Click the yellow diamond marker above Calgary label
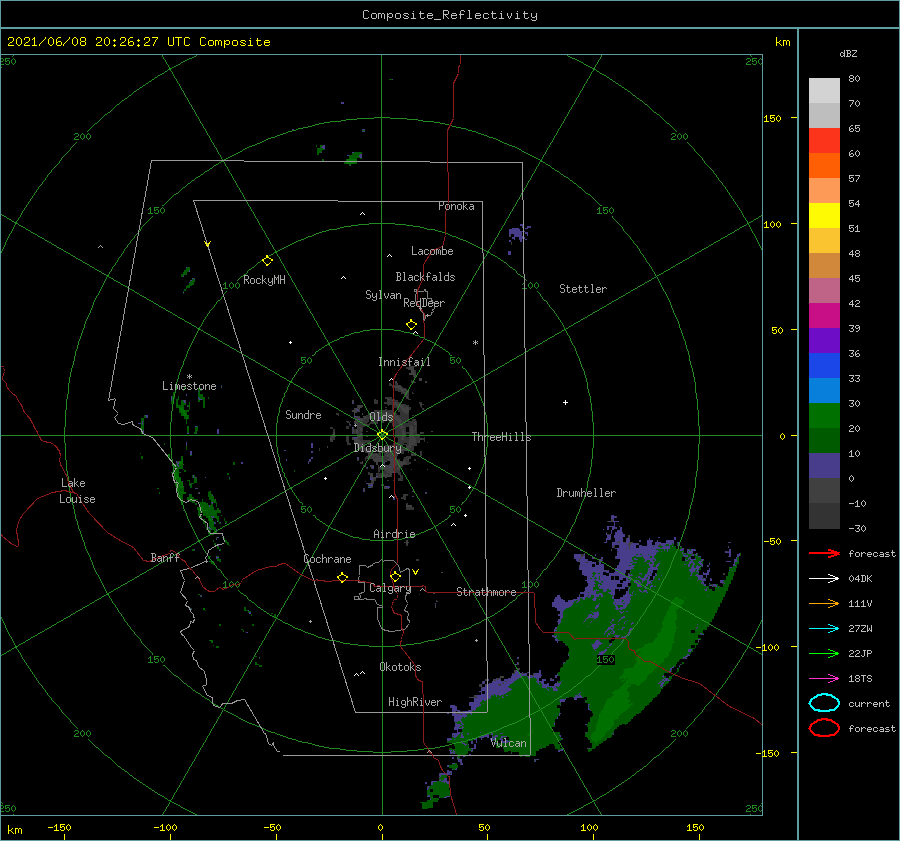900x841 pixels. 395,576
